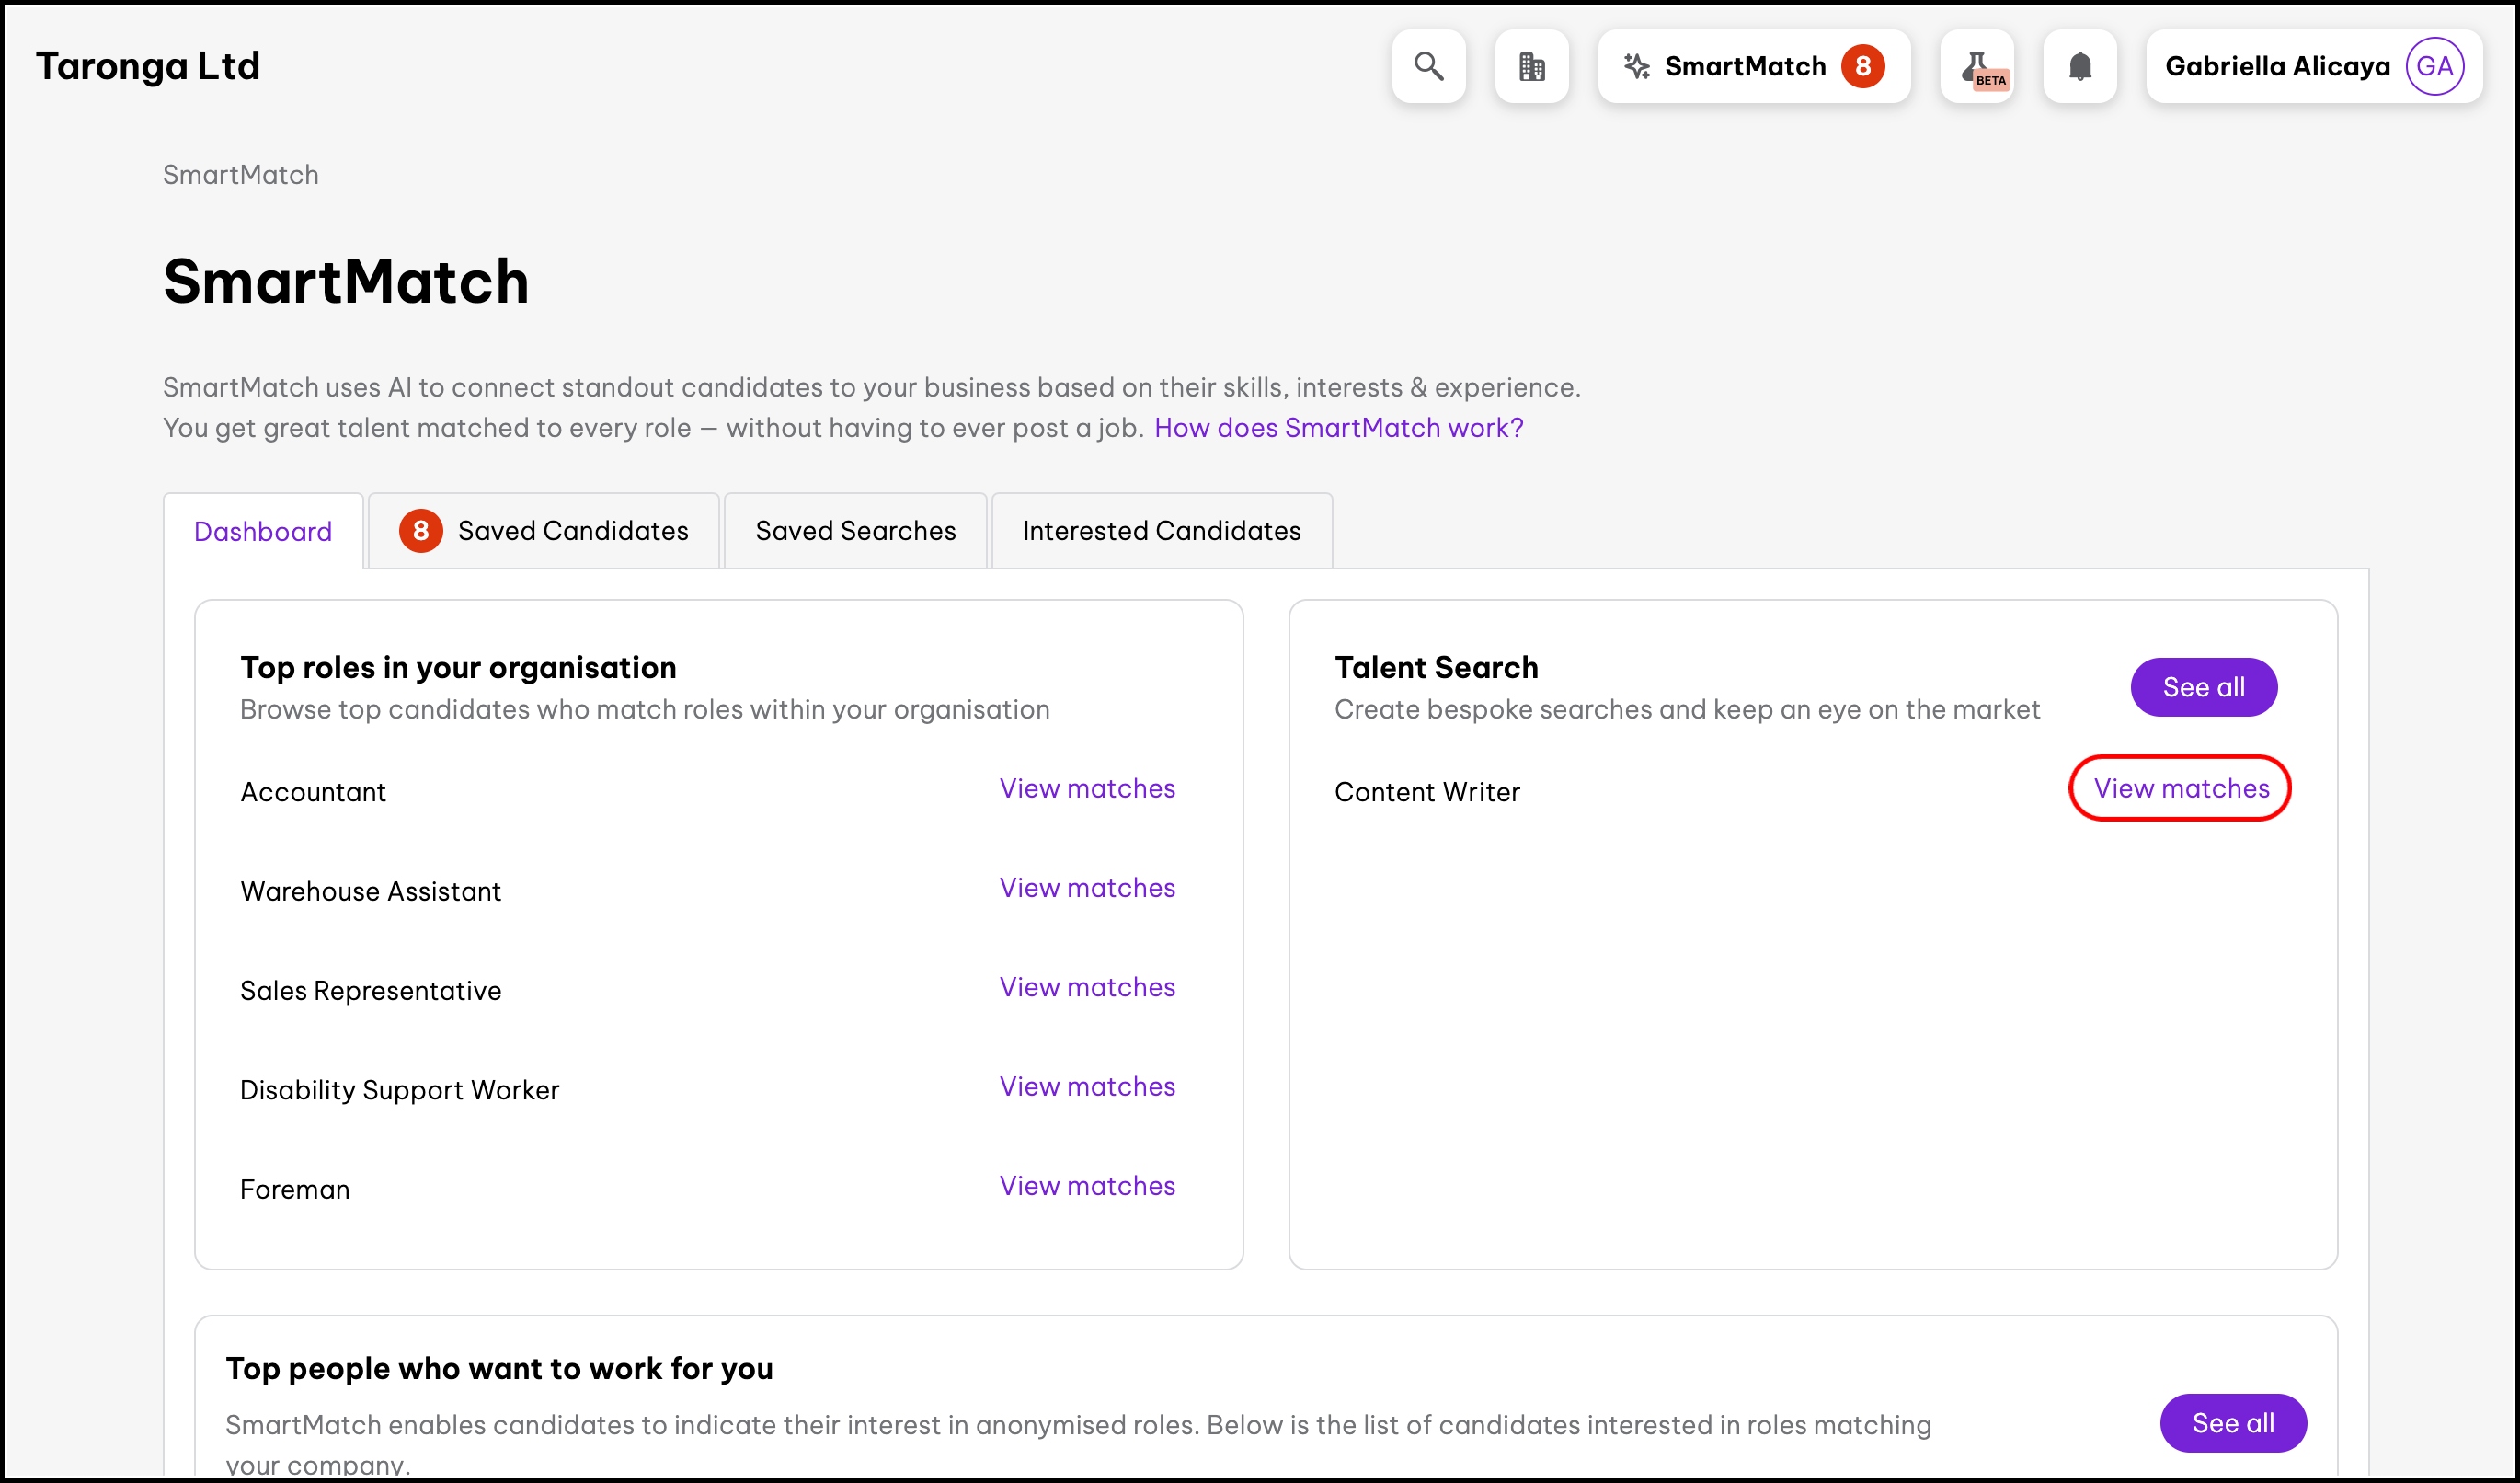
Task: Open the notifications bell
Action: 2079,66
